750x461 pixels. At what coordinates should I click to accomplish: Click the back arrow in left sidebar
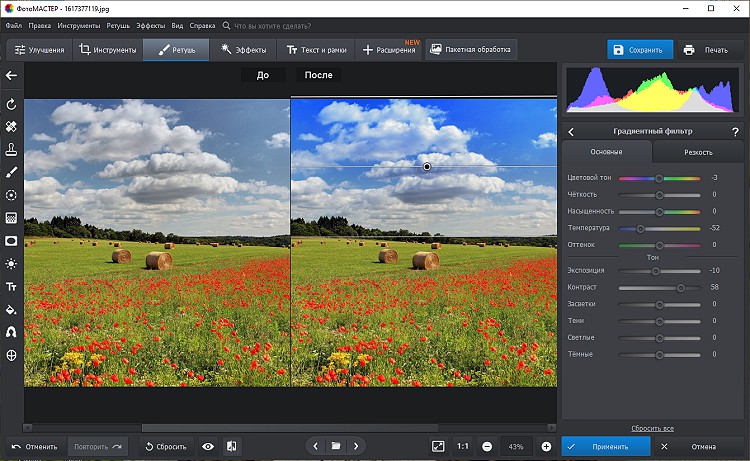[x=12, y=76]
